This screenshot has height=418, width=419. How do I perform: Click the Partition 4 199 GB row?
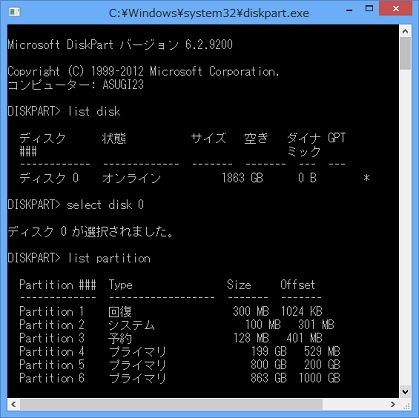click(x=180, y=351)
